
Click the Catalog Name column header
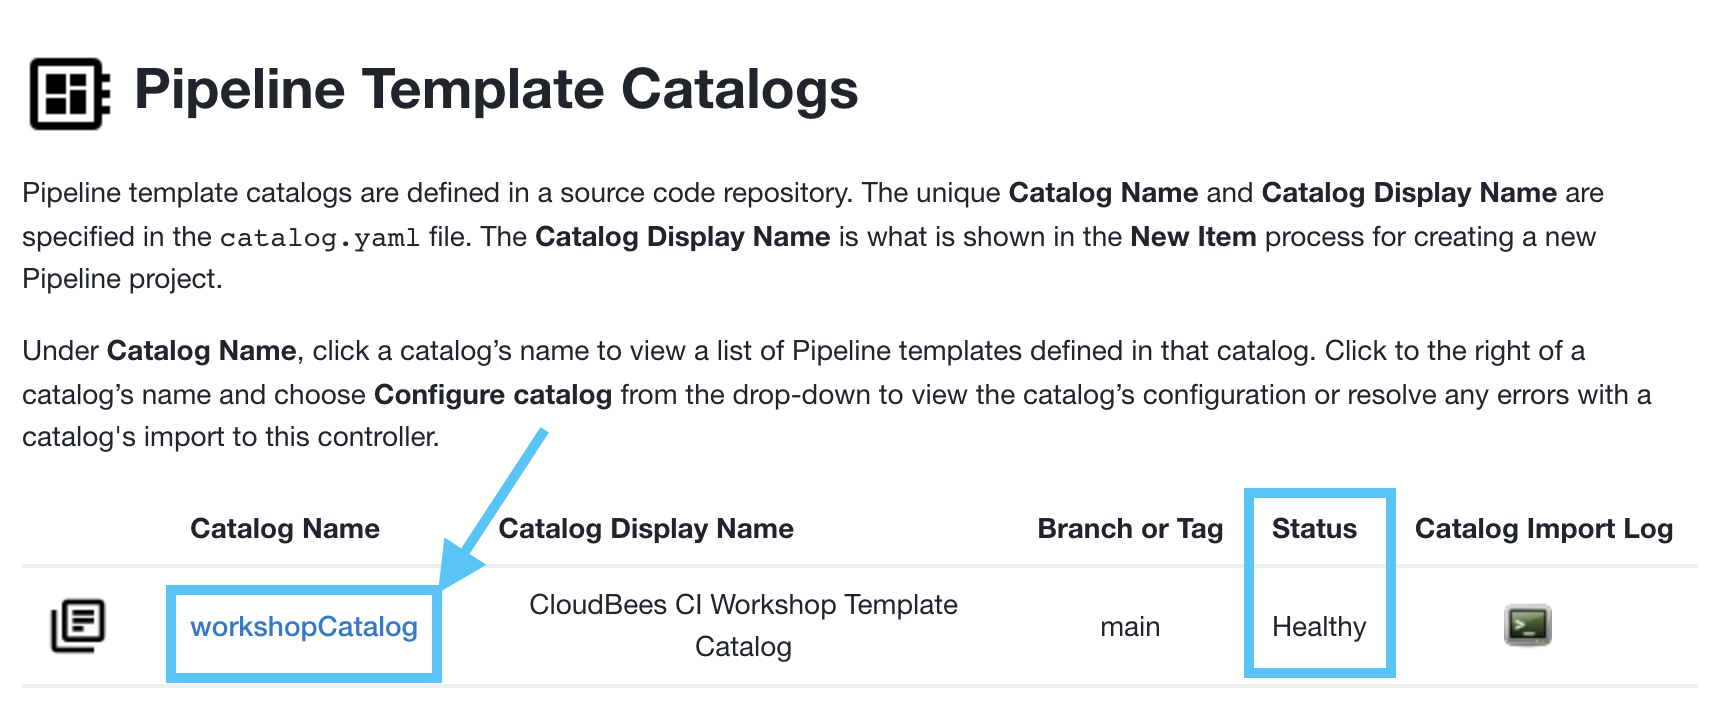click(x=285, y=529)
